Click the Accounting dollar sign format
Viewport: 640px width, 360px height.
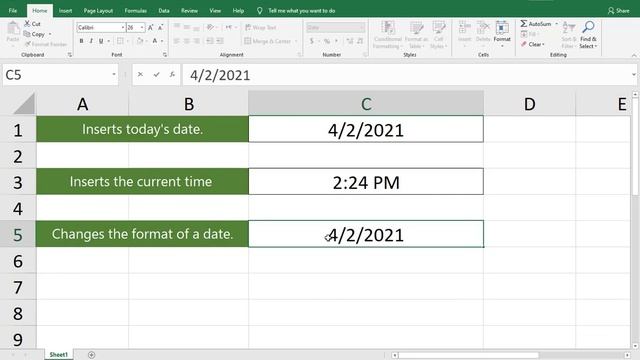[312, 41]
